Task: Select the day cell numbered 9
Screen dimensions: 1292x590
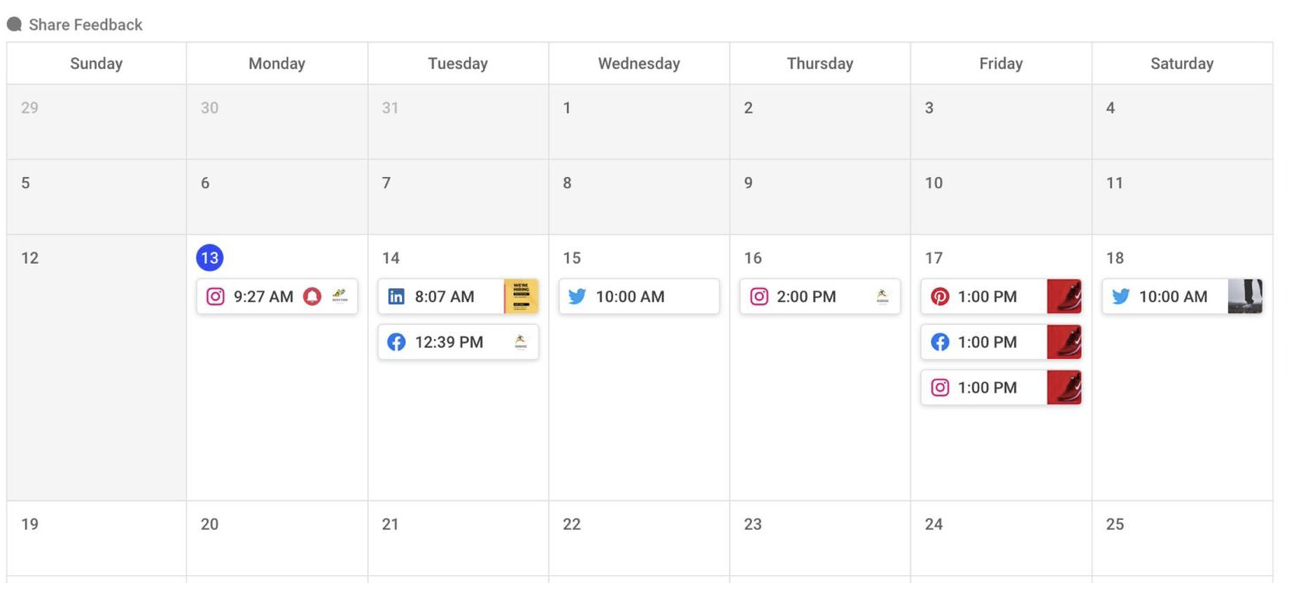Action: click(x=820, y=197)
